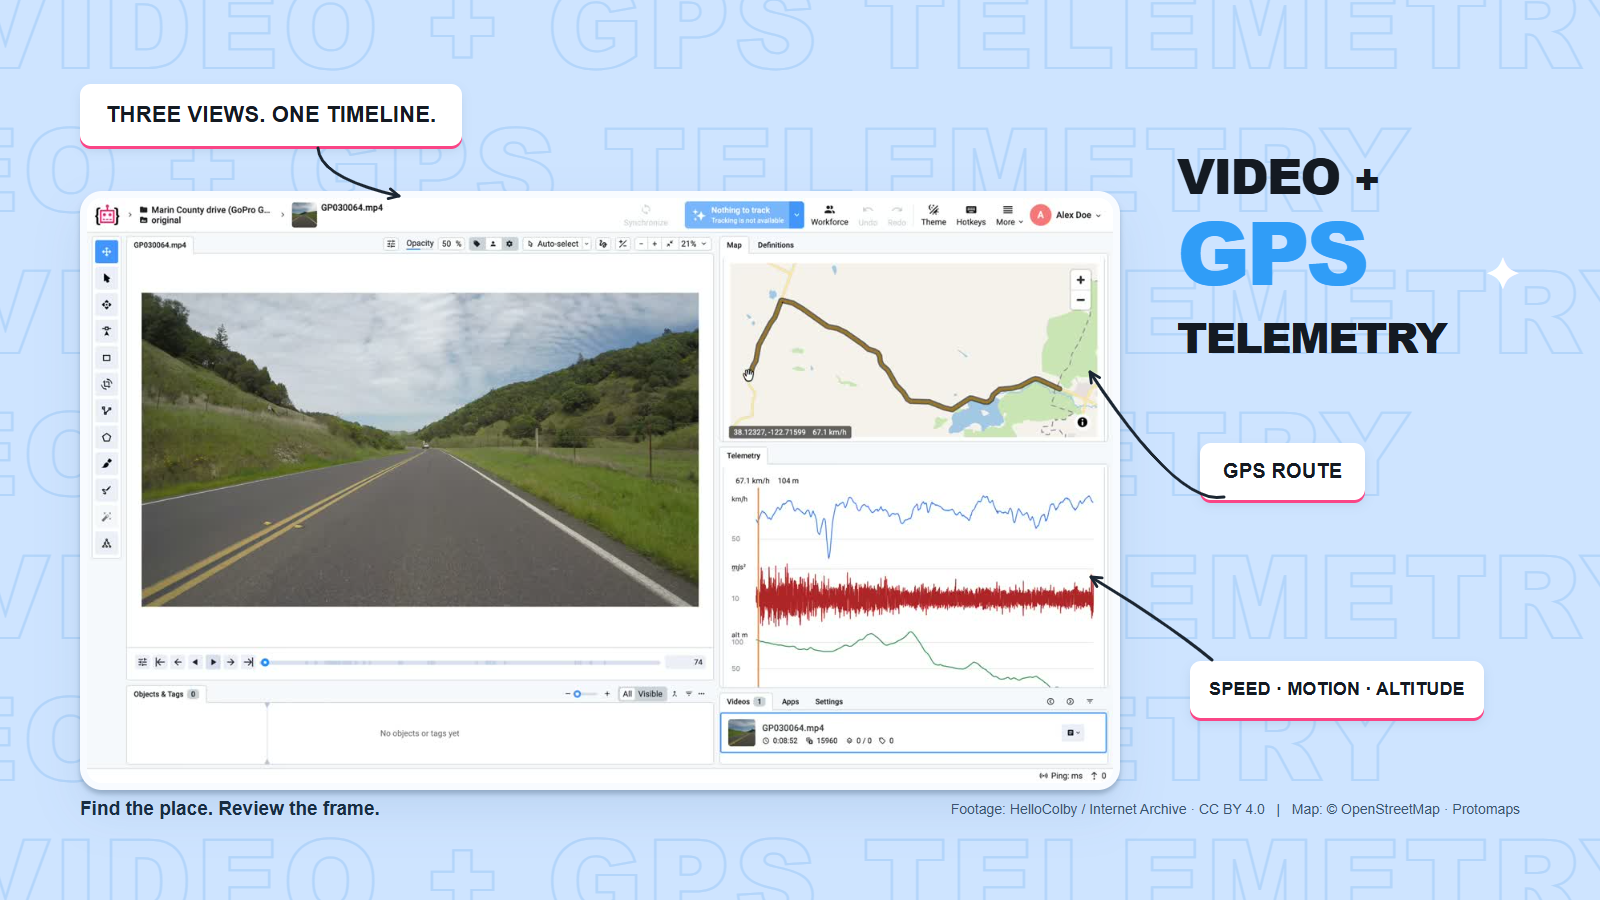Jump to the last frame

[x=249, y=662]
